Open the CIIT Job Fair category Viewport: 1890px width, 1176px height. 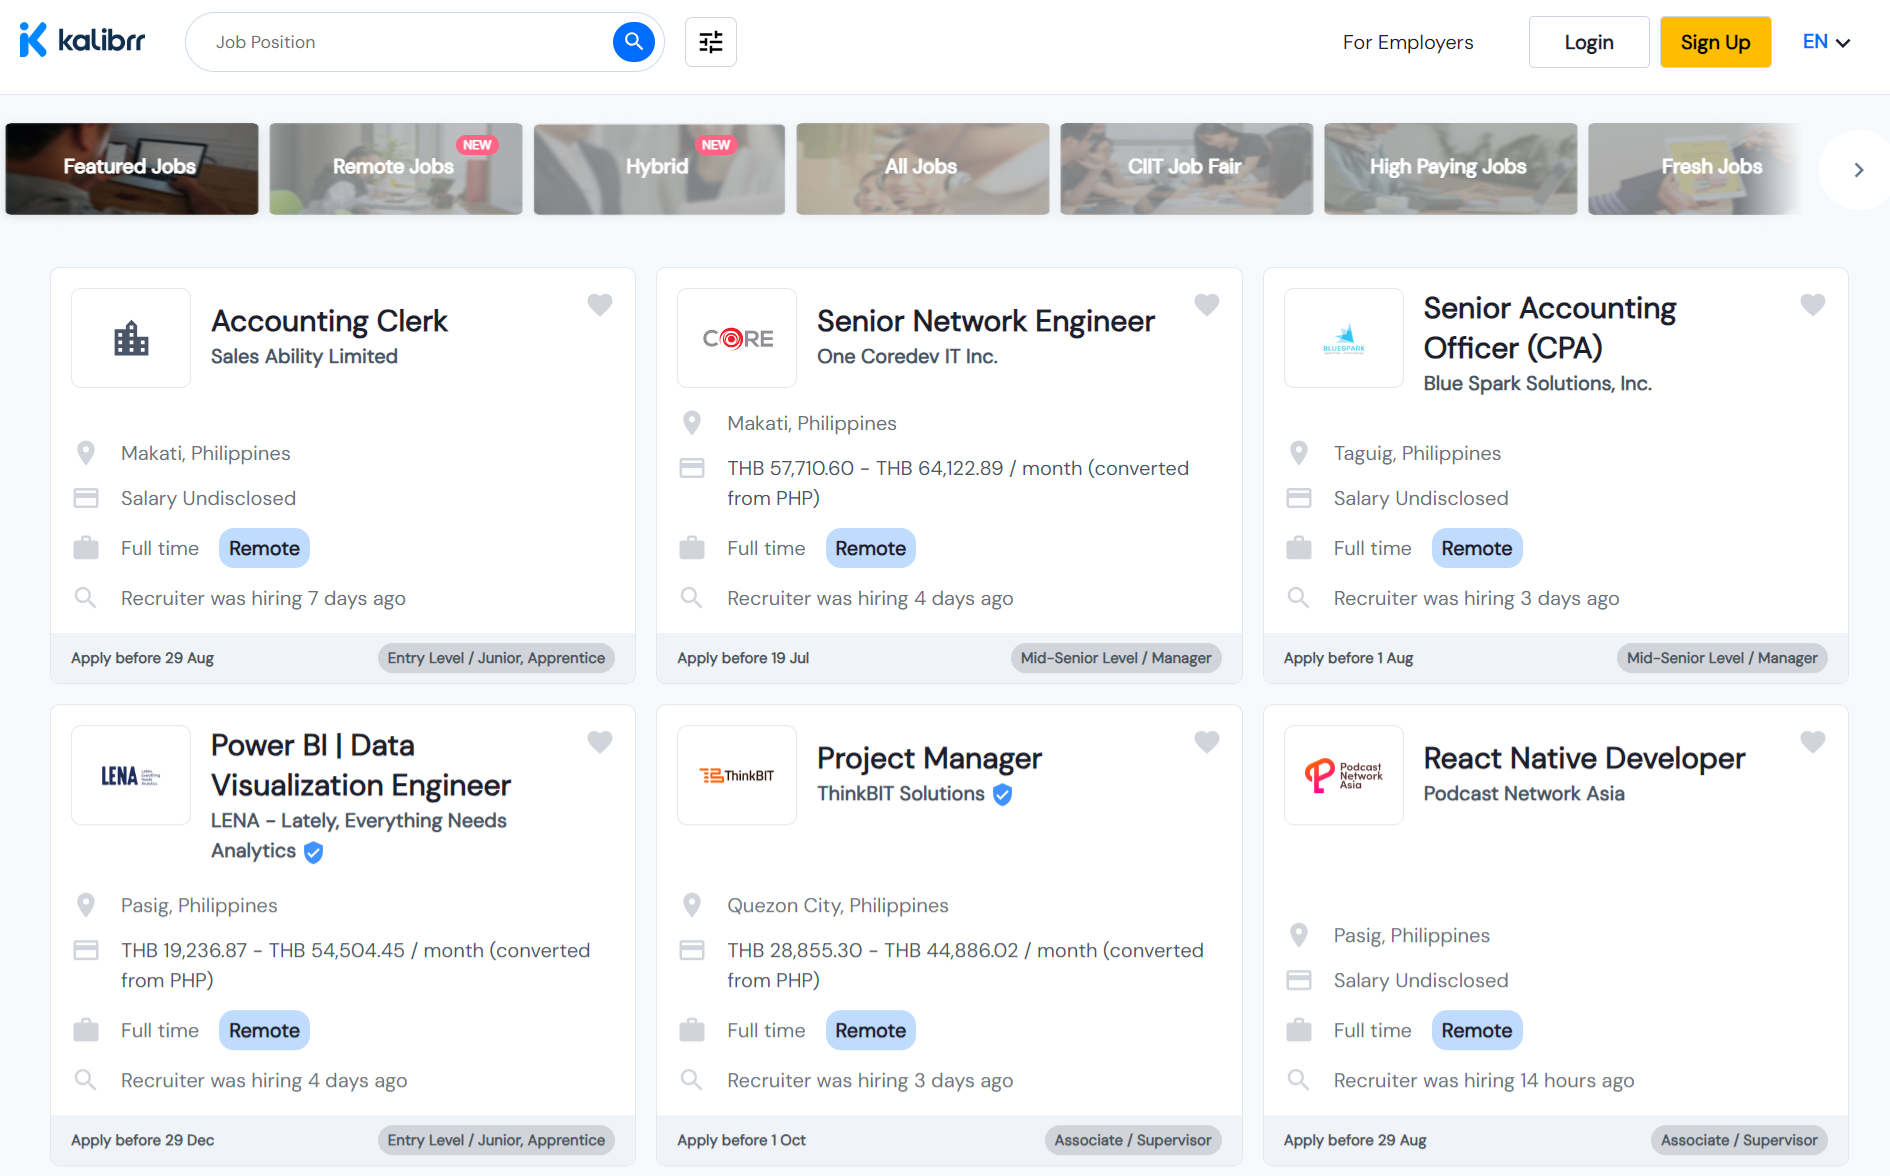(1187, 168)
